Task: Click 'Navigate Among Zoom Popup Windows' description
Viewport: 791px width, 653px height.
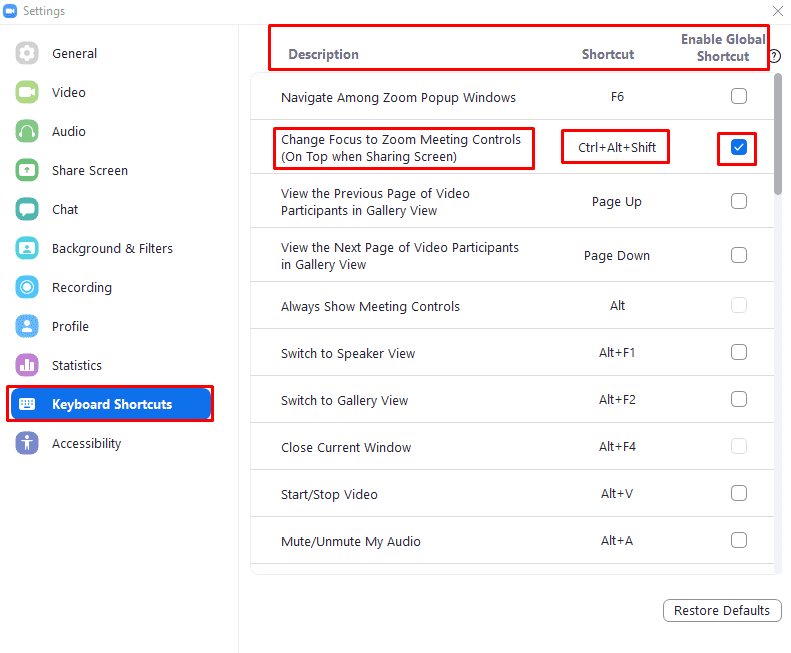Action: (x=398, y=97)
